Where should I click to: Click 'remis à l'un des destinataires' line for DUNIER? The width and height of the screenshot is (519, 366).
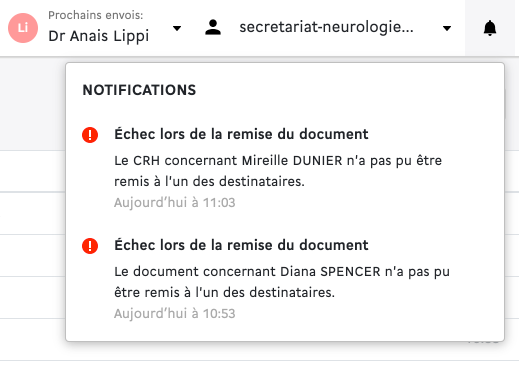pos(209,182)
